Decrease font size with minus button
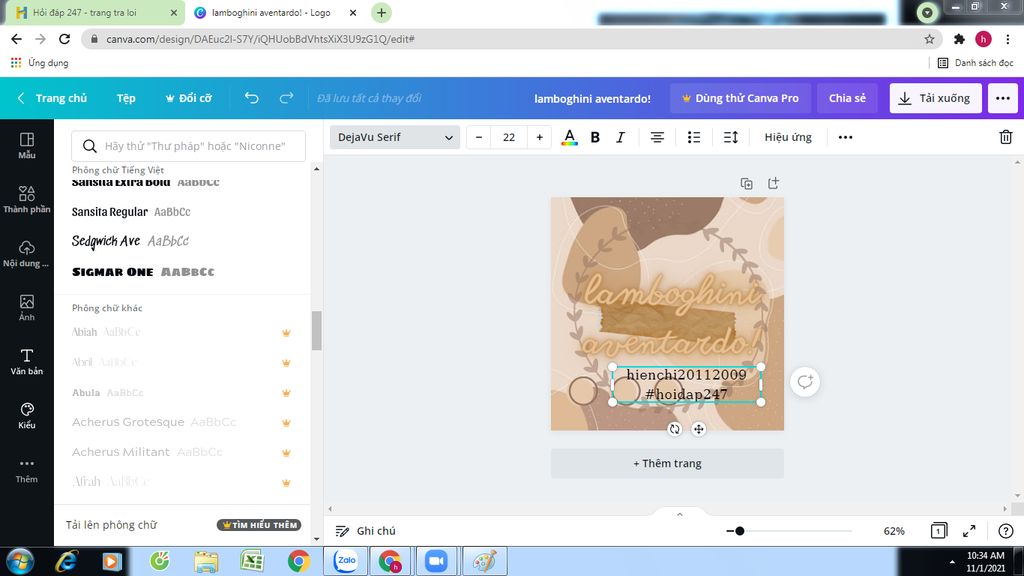Viewport: 1024px width, 576px height. point(479,137)
